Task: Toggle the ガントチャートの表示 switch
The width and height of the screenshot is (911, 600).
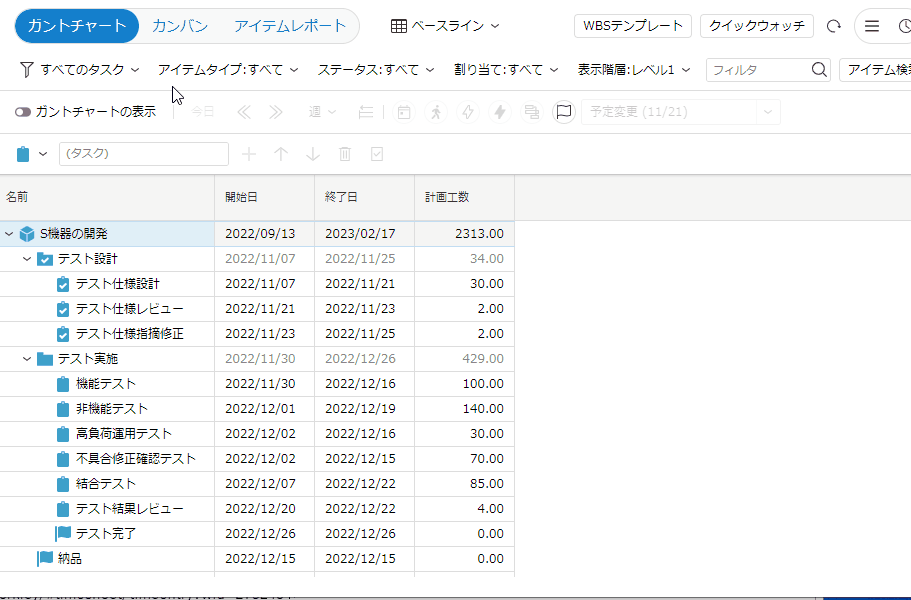Action: coord(22,112)
